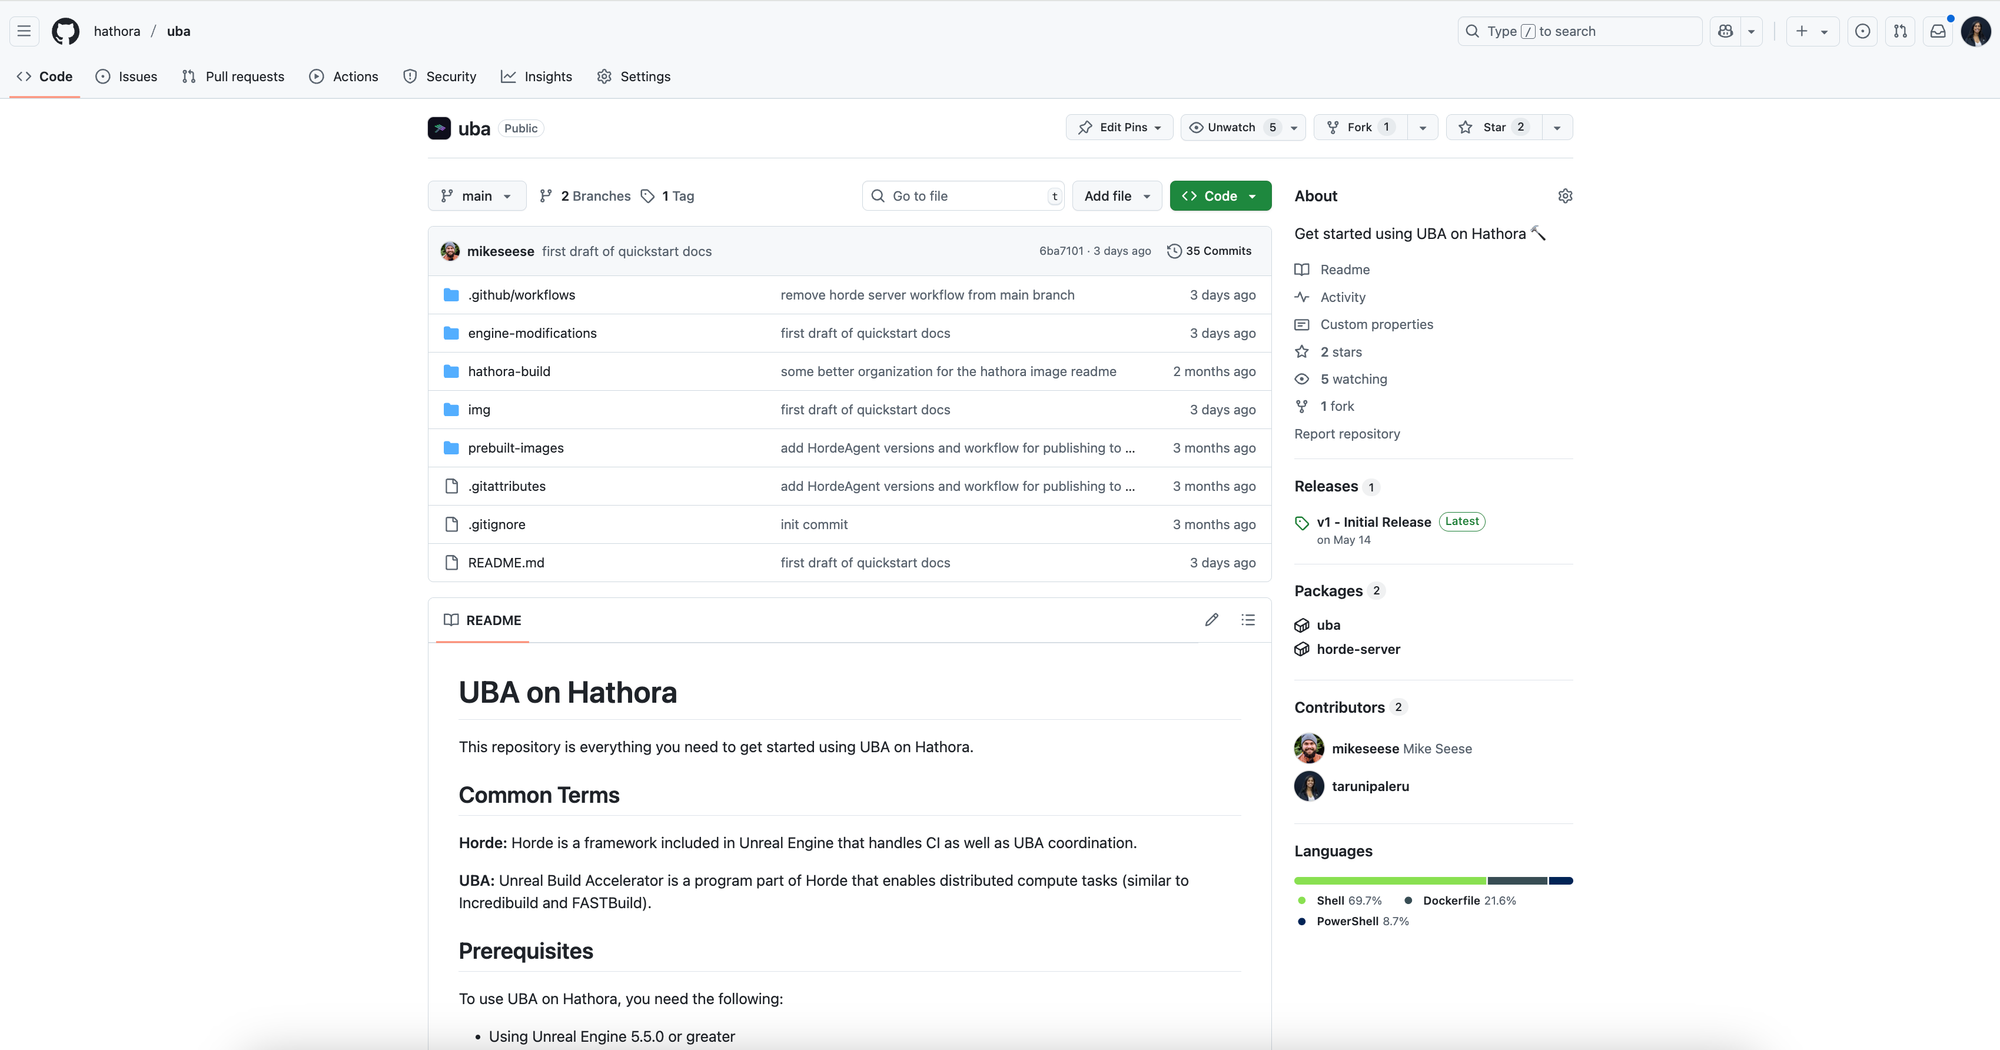
Task: Click the PowerShell language bar segment
Action: 1561,881
